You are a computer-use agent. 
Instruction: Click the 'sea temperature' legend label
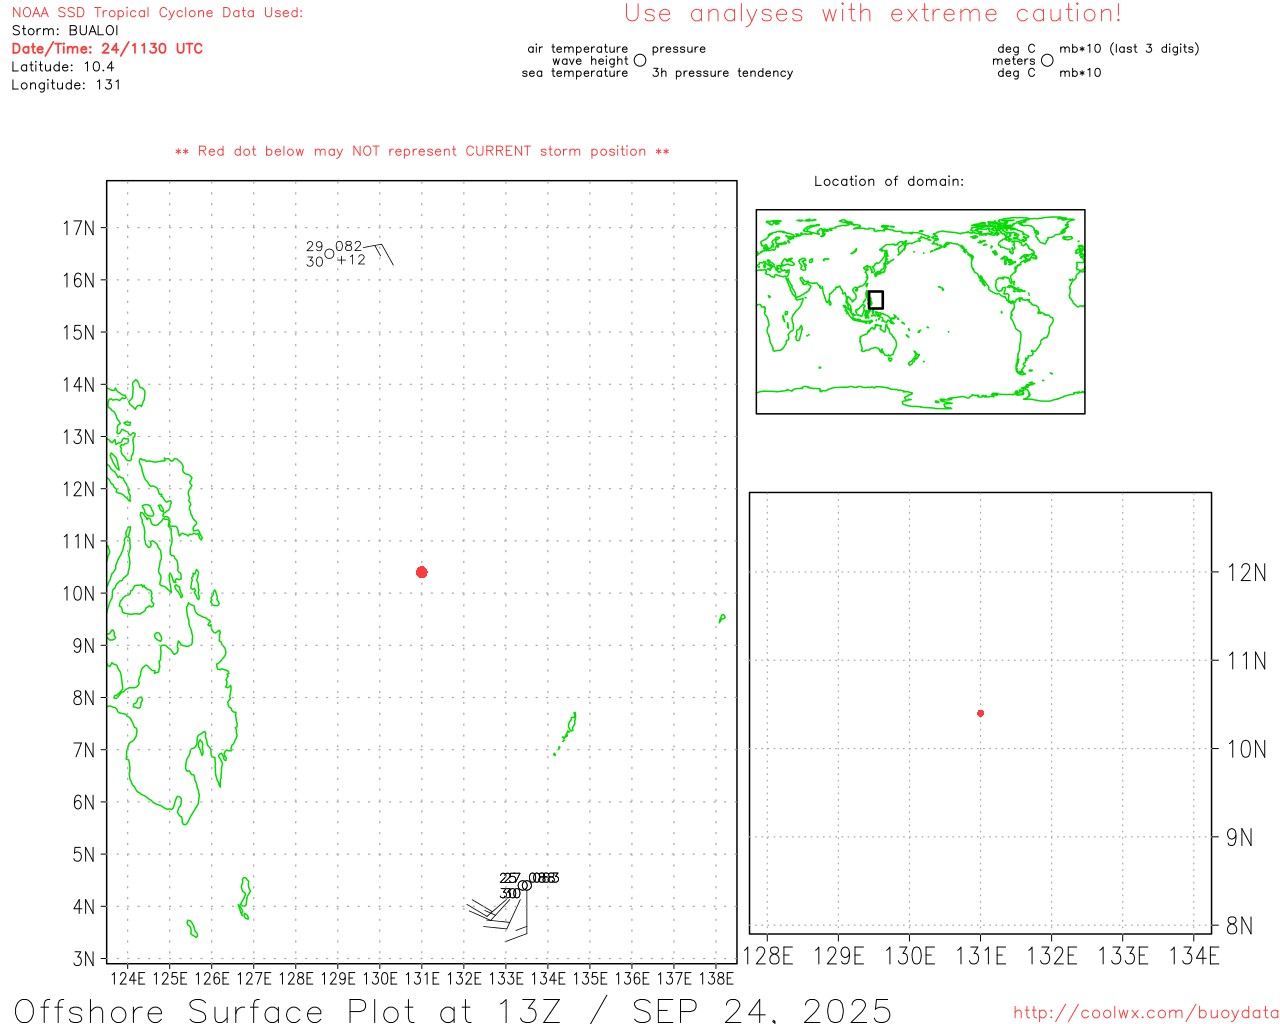pos(575,73)
